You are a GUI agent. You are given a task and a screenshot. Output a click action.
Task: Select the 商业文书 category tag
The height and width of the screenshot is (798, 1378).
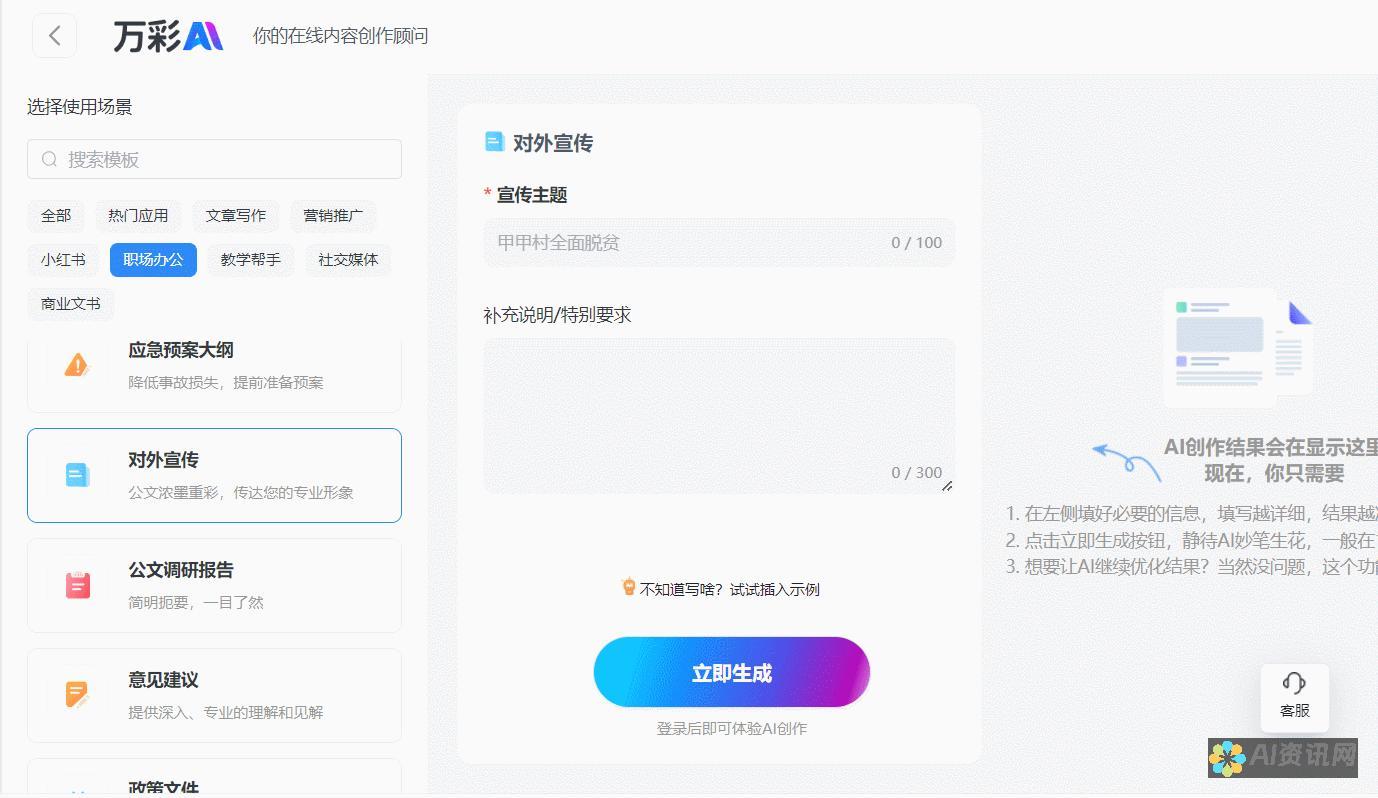pyautogui.click(x=71, y=303)
